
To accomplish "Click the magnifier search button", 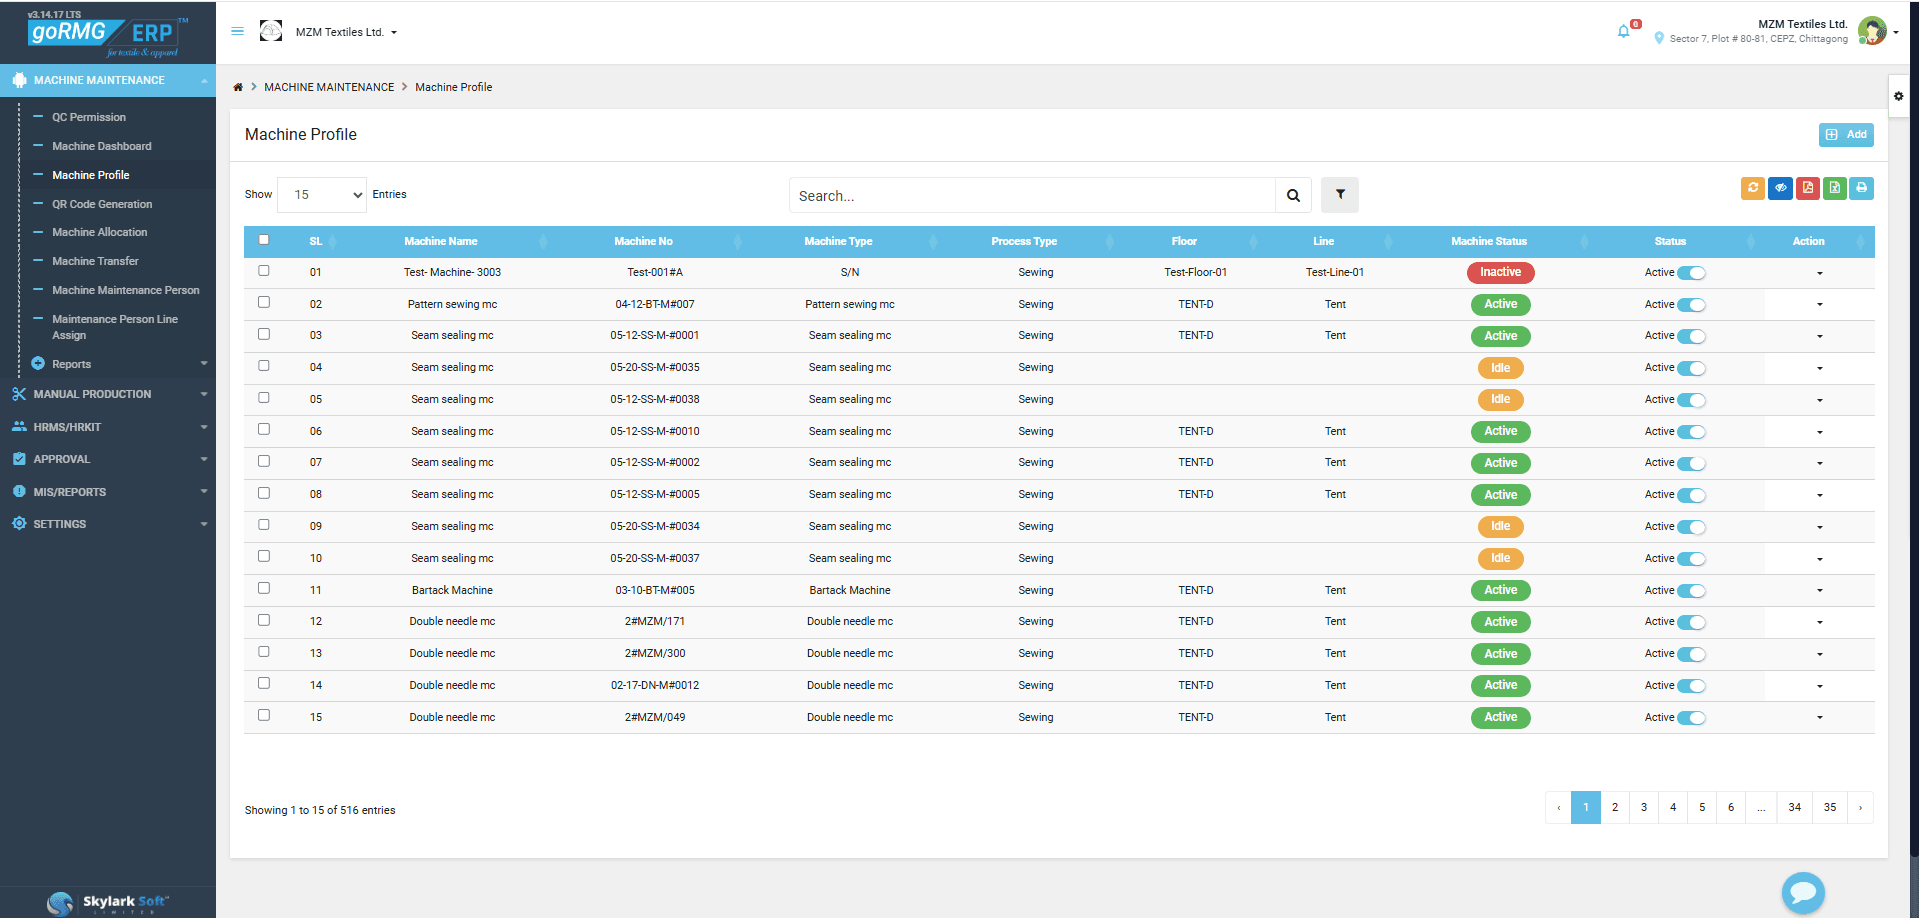I will coord(1293,196).
